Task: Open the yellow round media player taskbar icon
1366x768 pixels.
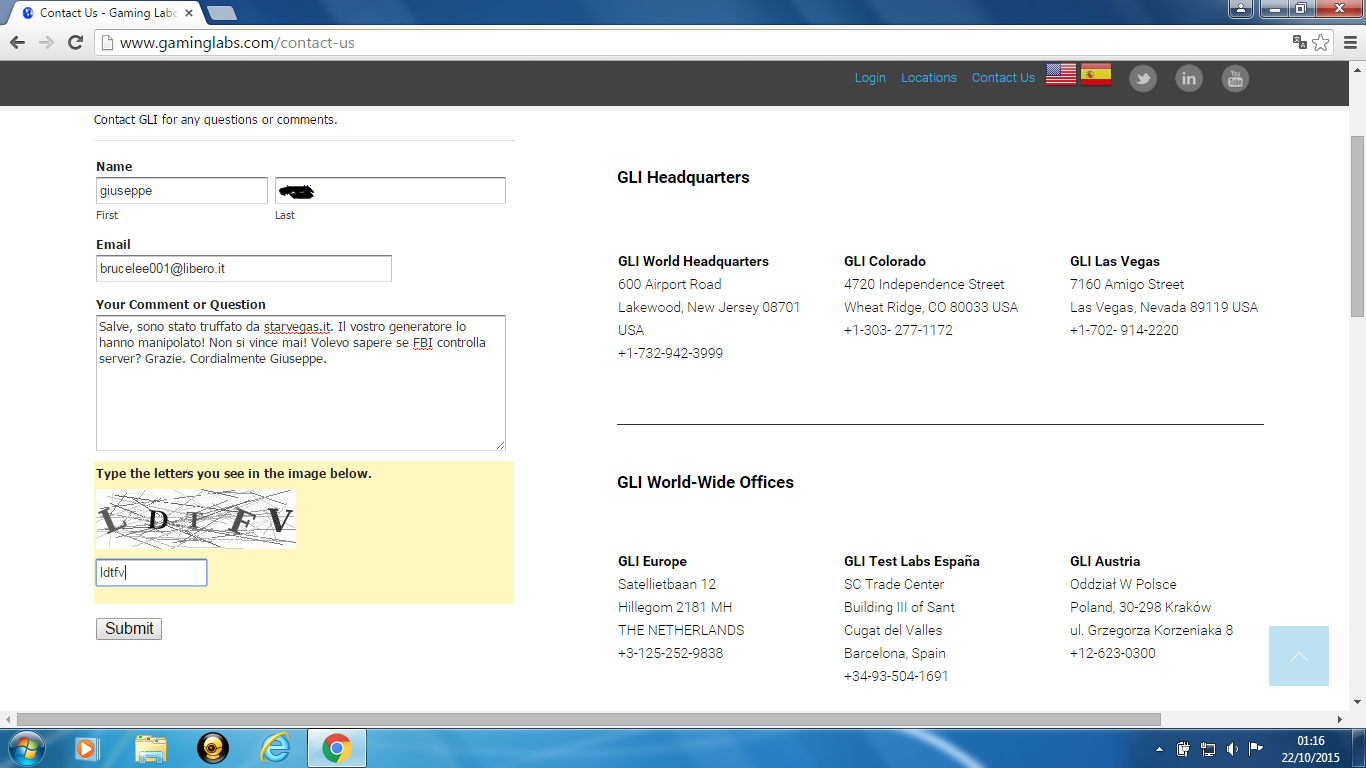Action: [x=213, y=748]
